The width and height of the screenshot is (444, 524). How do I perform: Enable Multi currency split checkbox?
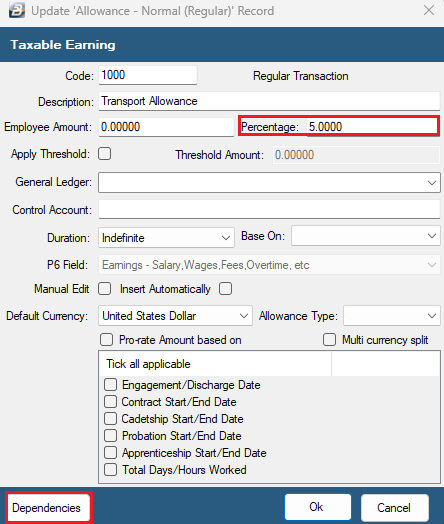click(x=329, y=340)
